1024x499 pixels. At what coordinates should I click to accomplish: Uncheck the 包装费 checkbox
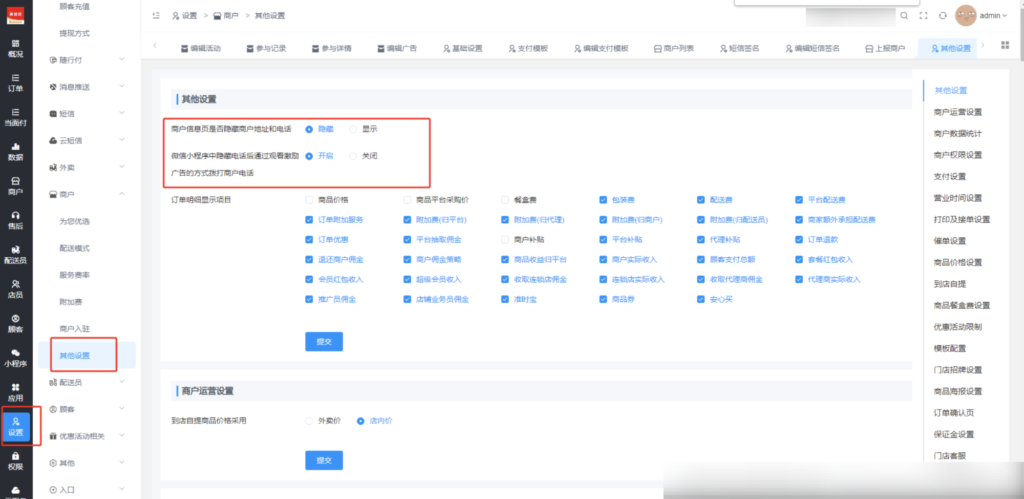coord(603,200)
